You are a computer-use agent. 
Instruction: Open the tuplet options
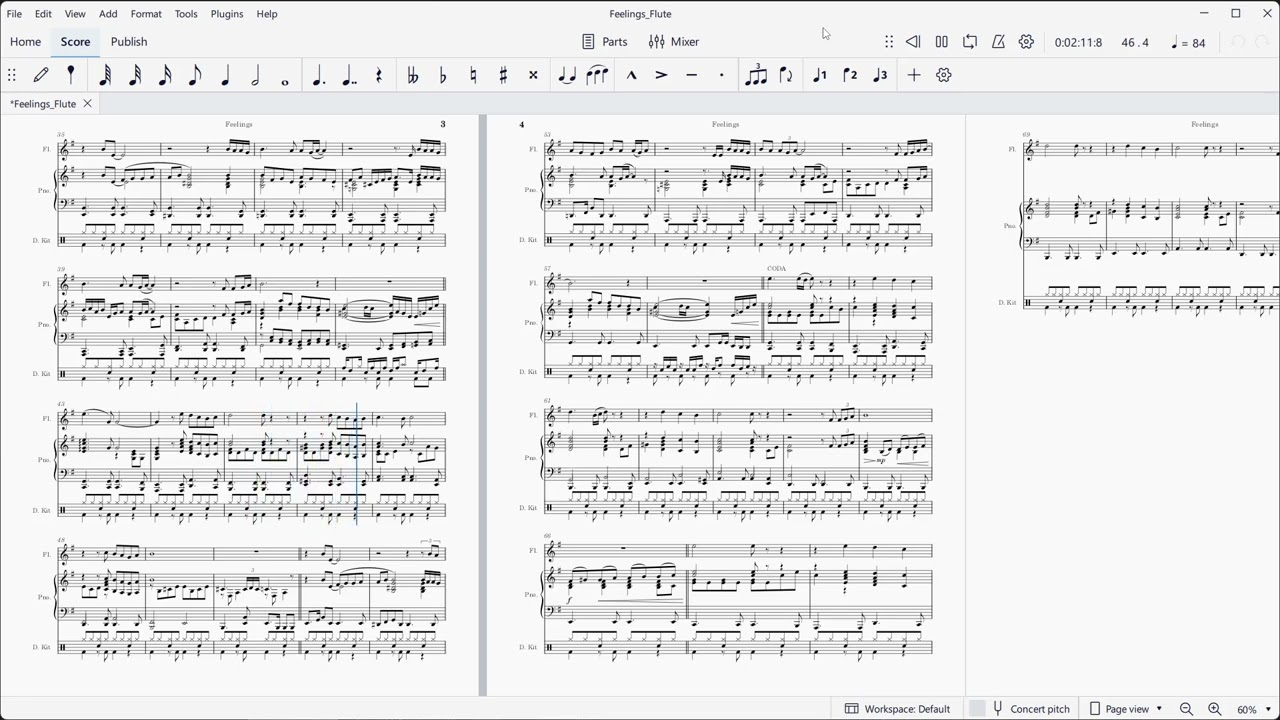coord(756,75)
